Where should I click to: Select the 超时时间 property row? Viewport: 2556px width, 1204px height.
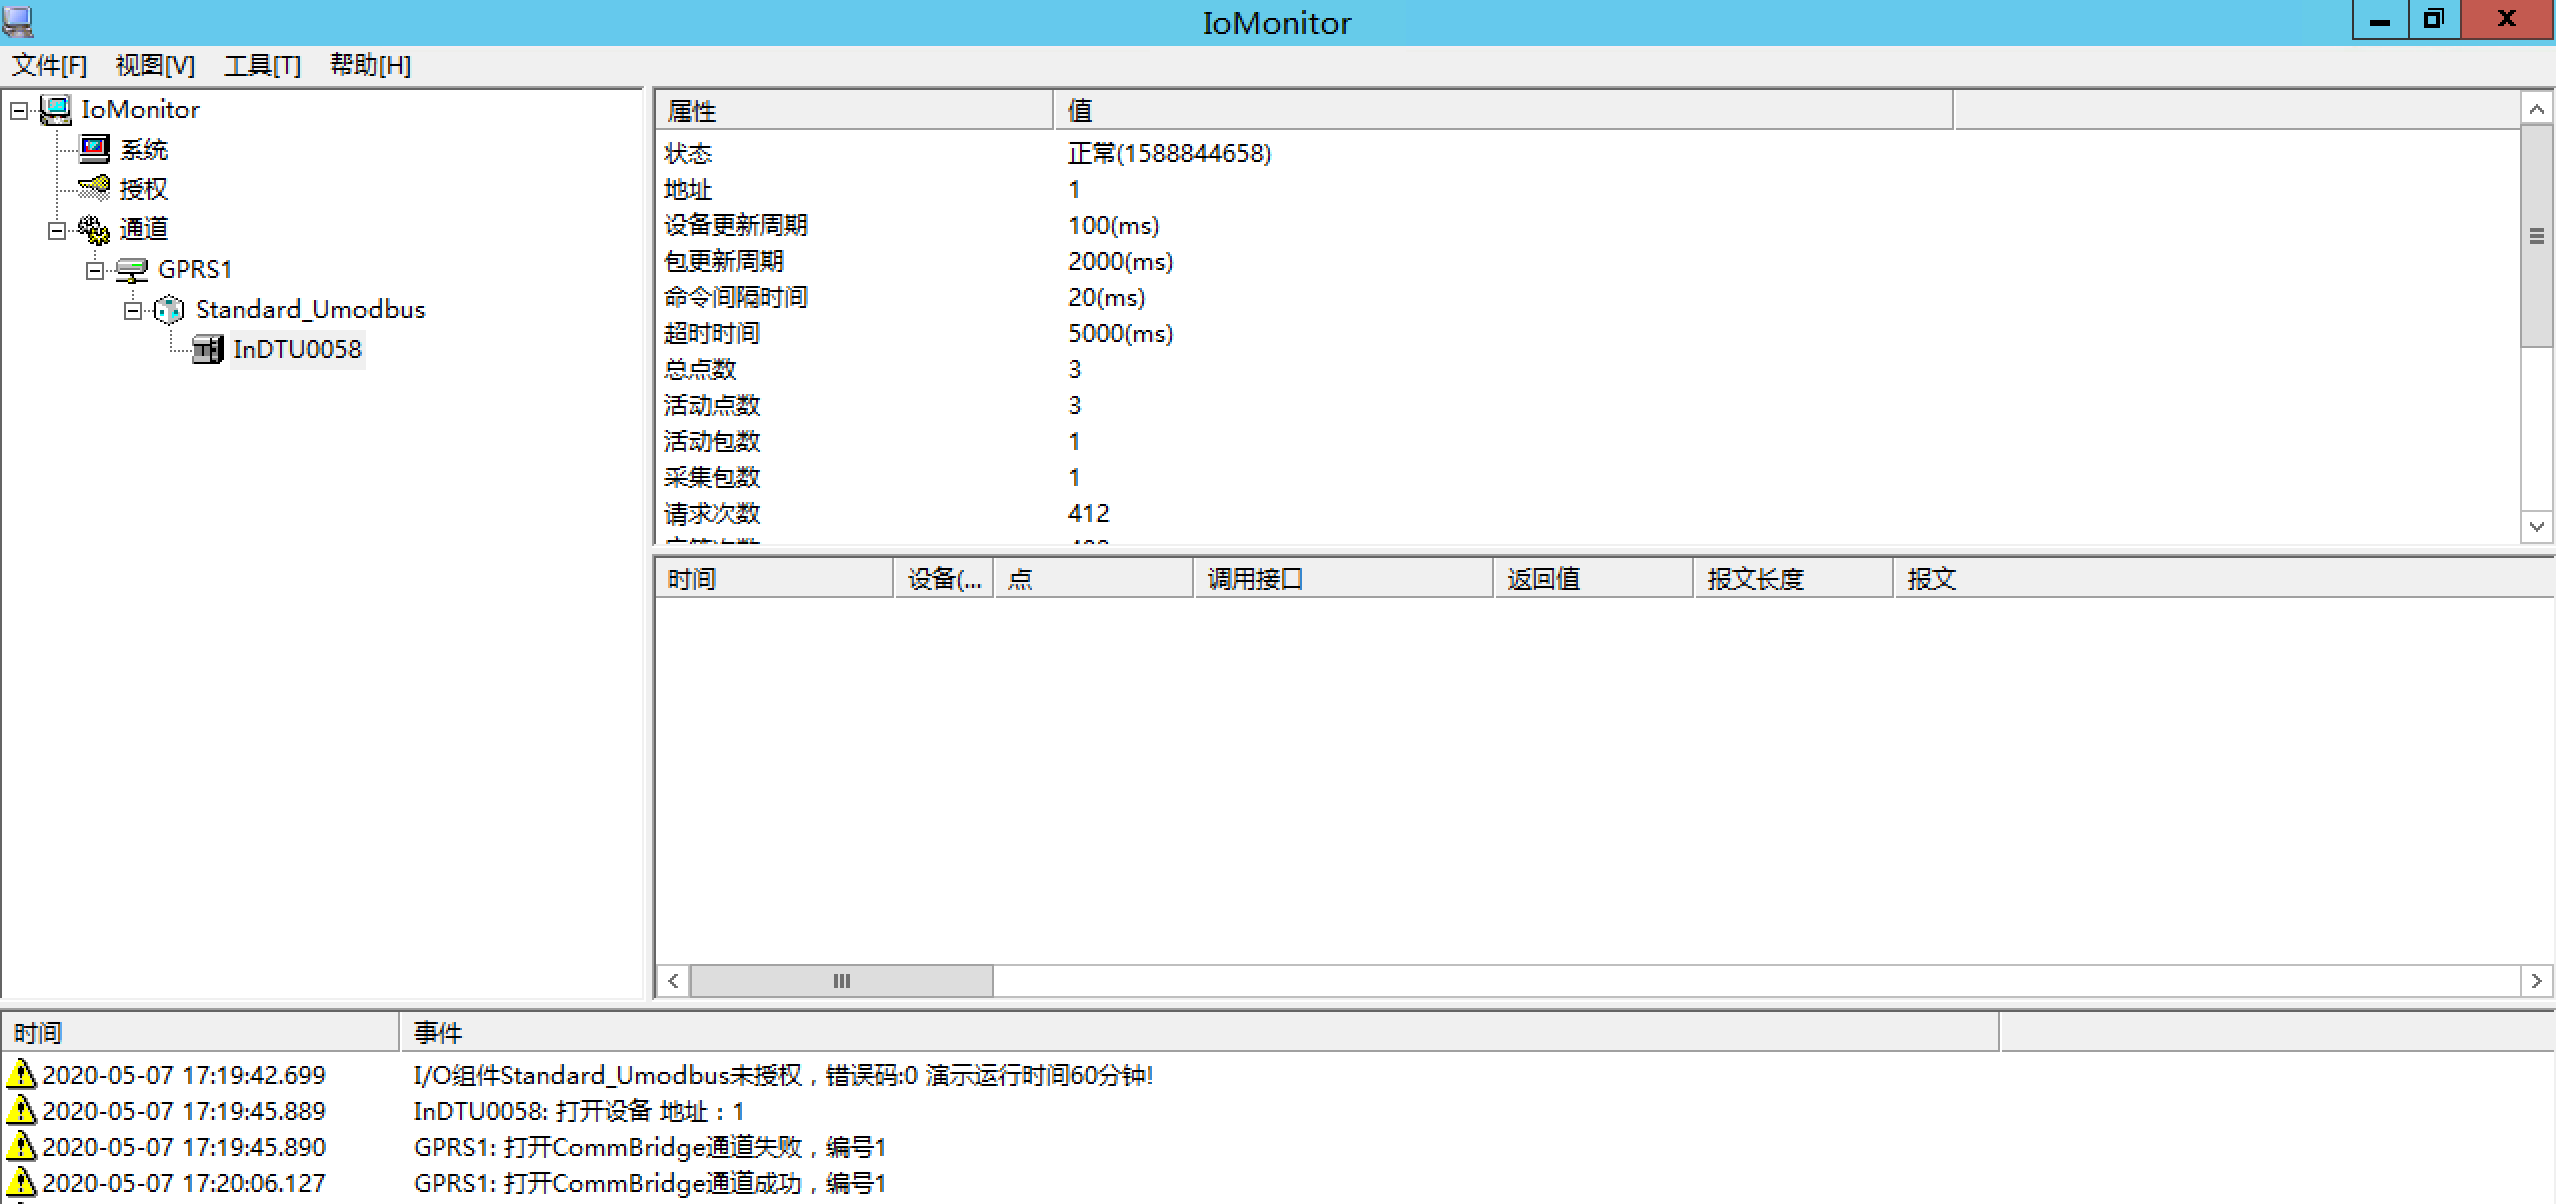[x=712, y=333]
